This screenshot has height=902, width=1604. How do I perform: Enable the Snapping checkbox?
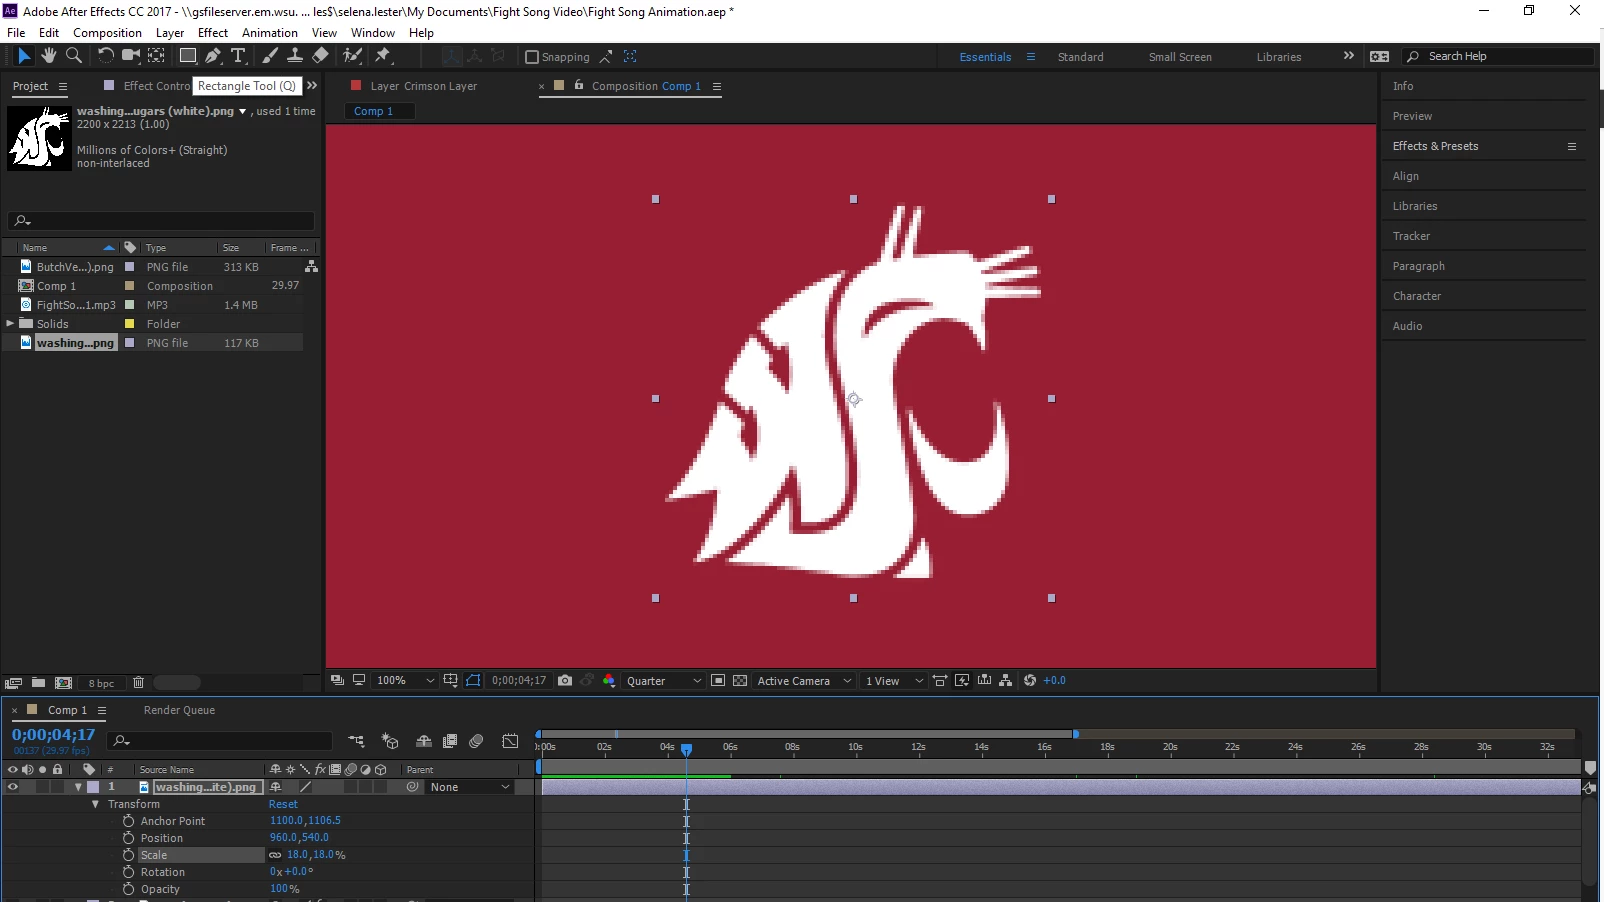click(x=532, y=57)
